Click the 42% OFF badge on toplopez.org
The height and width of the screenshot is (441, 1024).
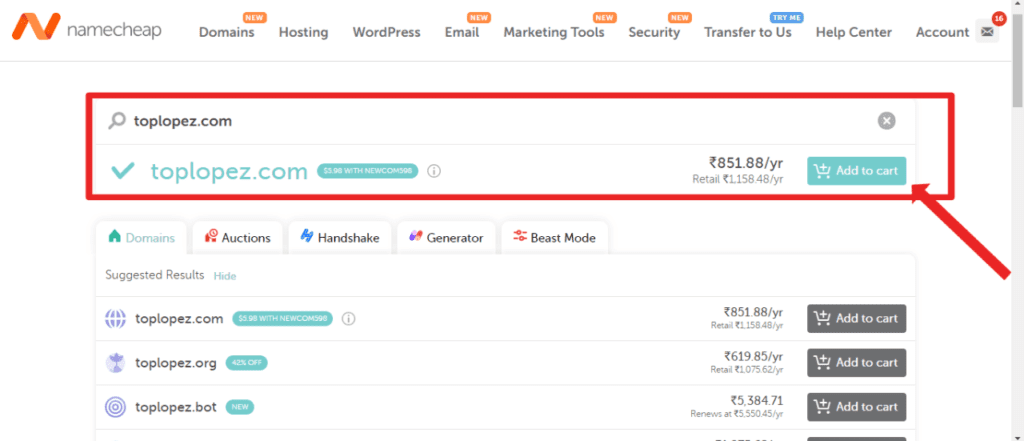point(247,363)
